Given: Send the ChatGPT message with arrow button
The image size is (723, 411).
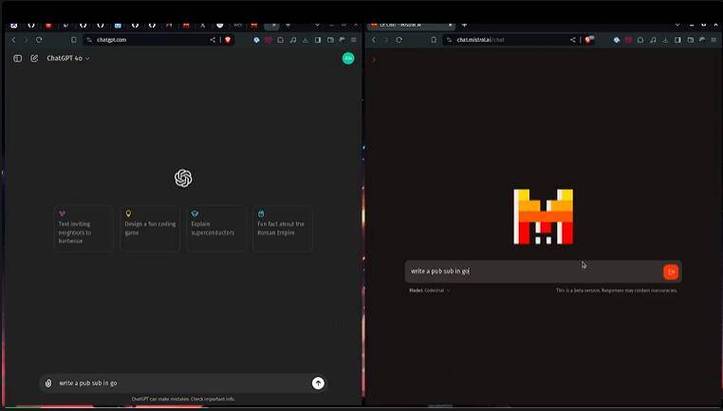Looking at the screenshot, I should (318, 383).
